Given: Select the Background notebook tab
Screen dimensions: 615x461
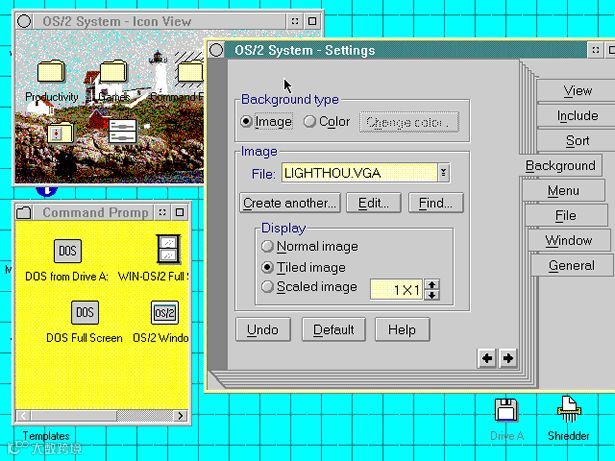Looking at the screenshot, I should pyautogui.click(x=560, y=166).
